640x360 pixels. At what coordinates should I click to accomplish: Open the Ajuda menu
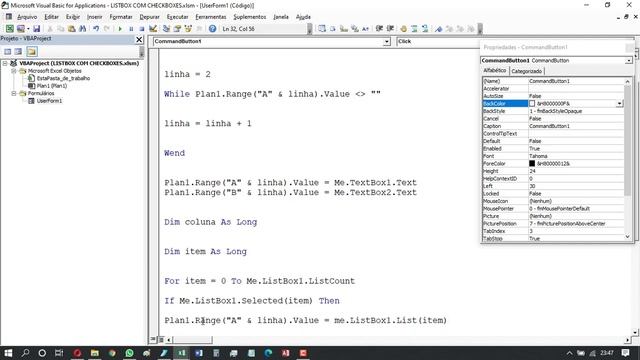(303, 17)
